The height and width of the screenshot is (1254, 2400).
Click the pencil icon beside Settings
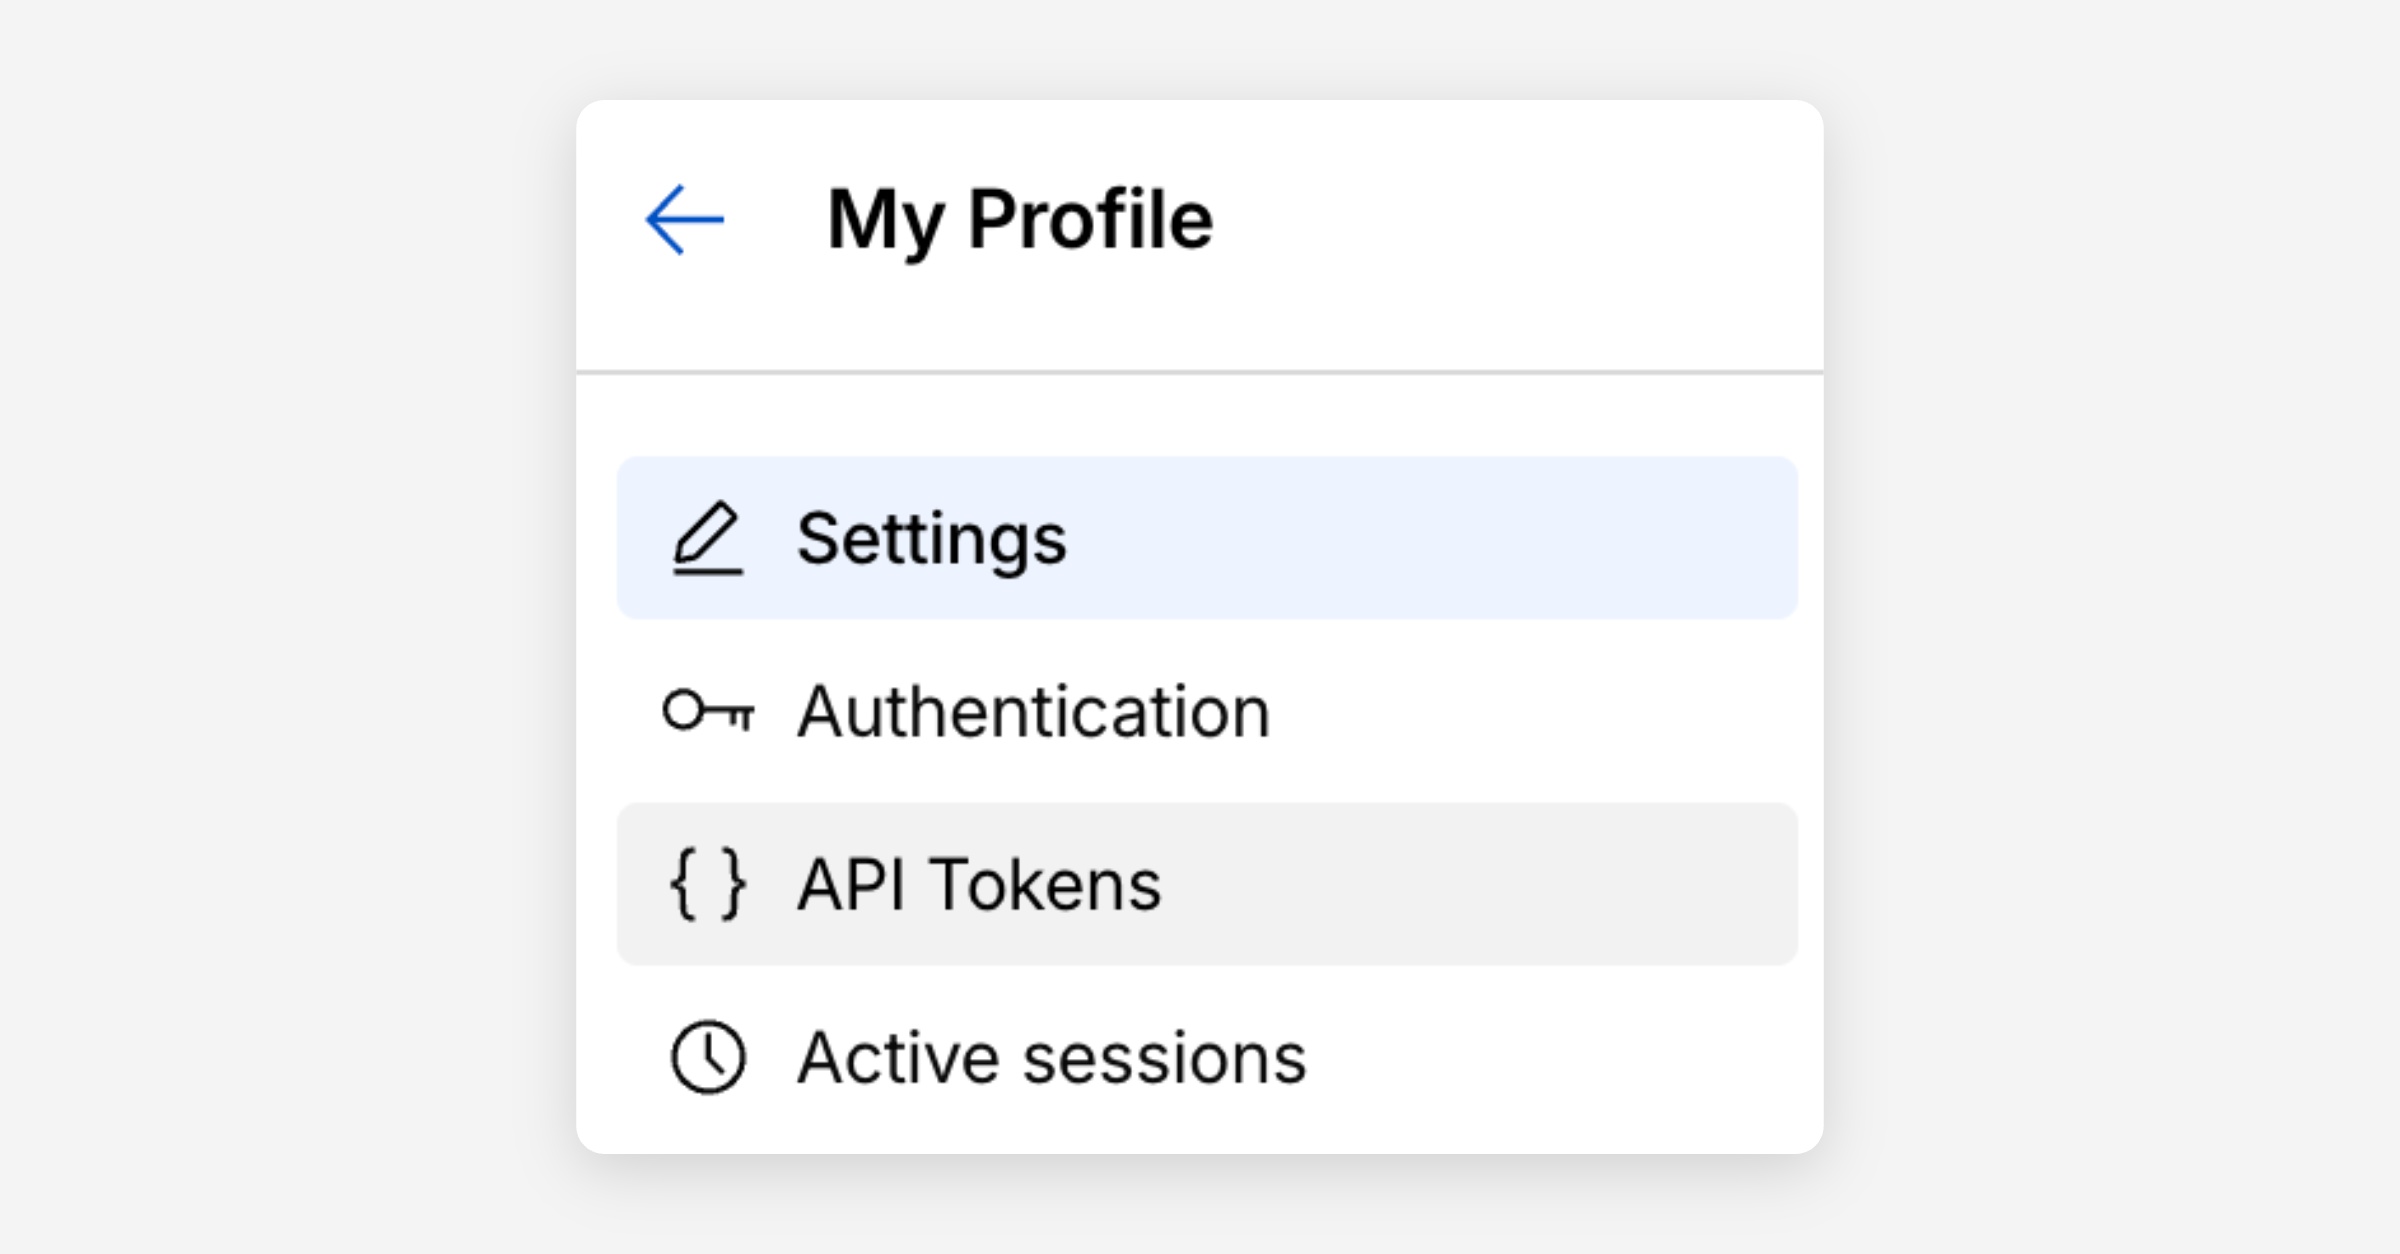(x=708, y=539)
